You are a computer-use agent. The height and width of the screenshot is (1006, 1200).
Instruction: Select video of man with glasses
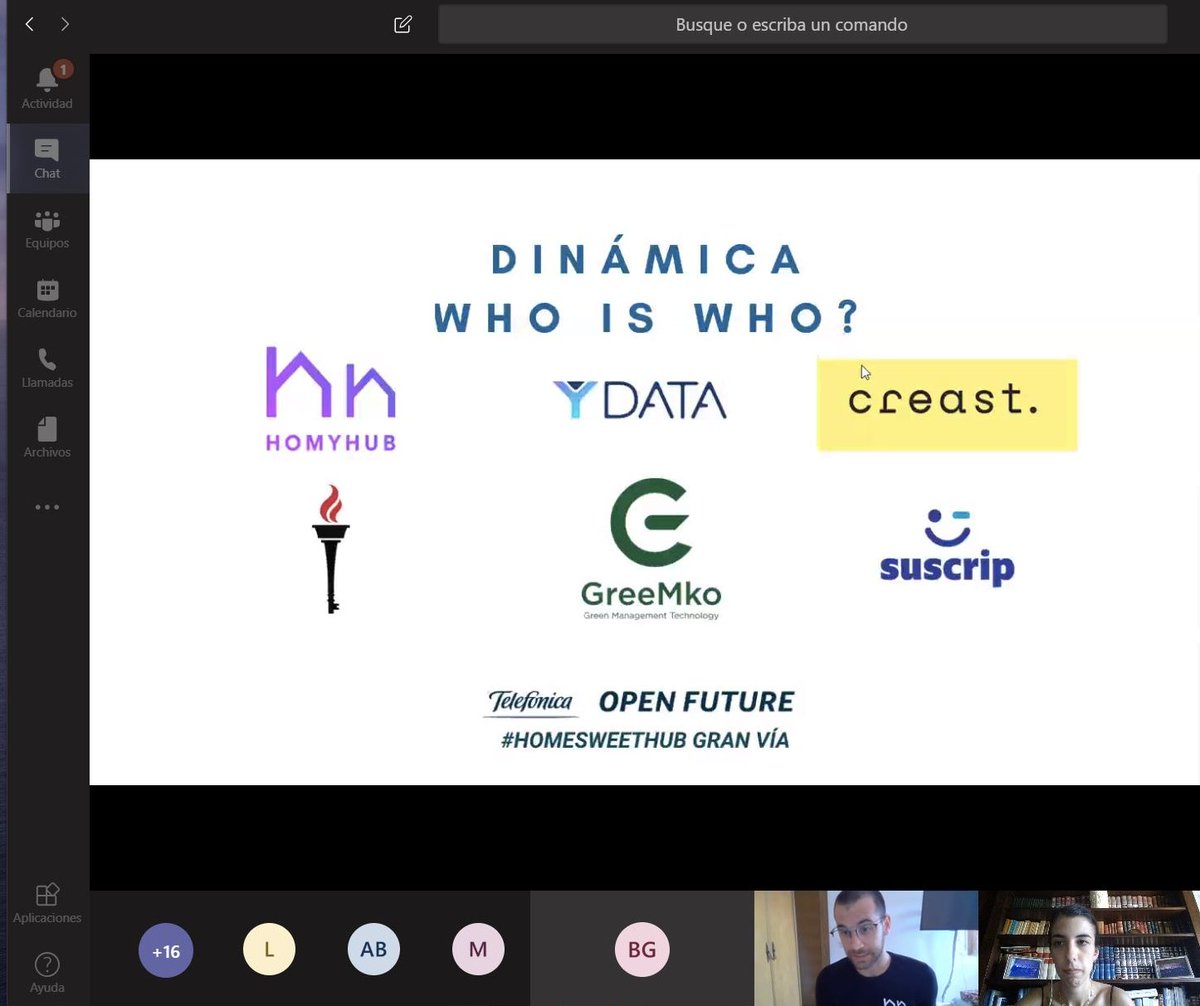(x=865, y=948)
